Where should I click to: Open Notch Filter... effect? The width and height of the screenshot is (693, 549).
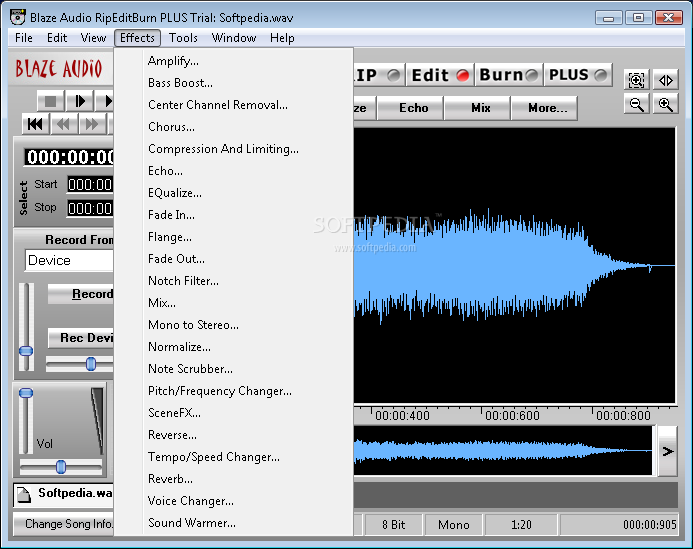tap(234, 281)
